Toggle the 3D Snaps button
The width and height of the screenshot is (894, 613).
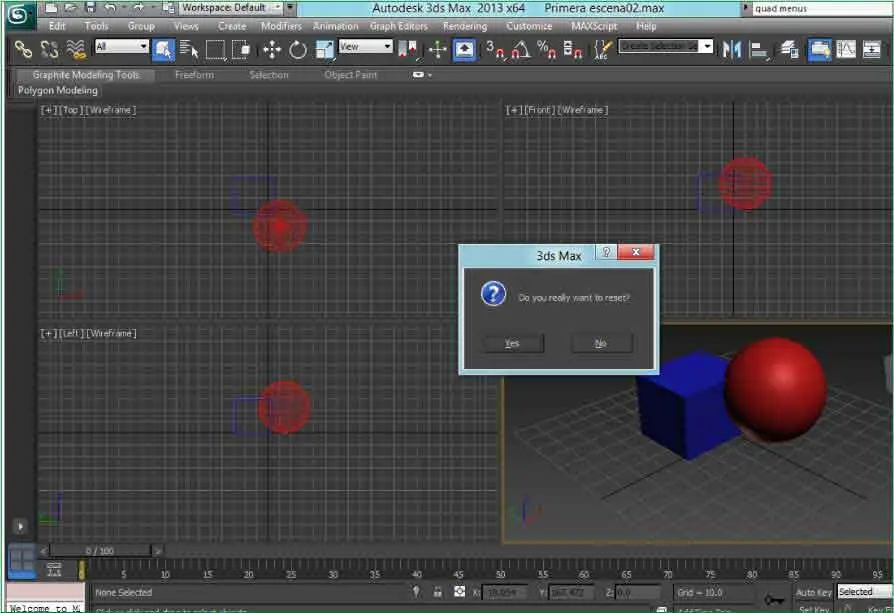(494, 50)
